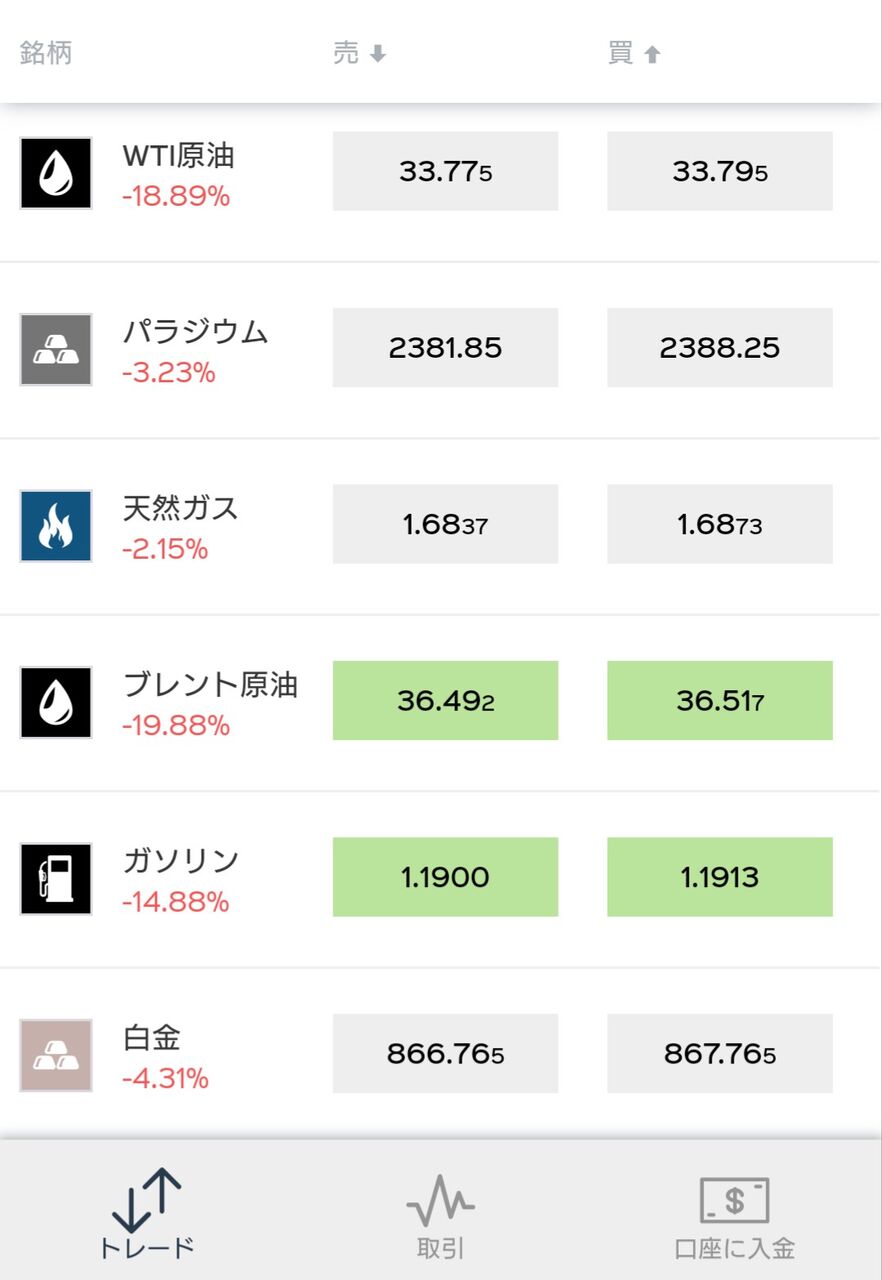882x1280 pixels.
Task: Buy 白金 at 867.765
Action: (x=720, y=1053)
